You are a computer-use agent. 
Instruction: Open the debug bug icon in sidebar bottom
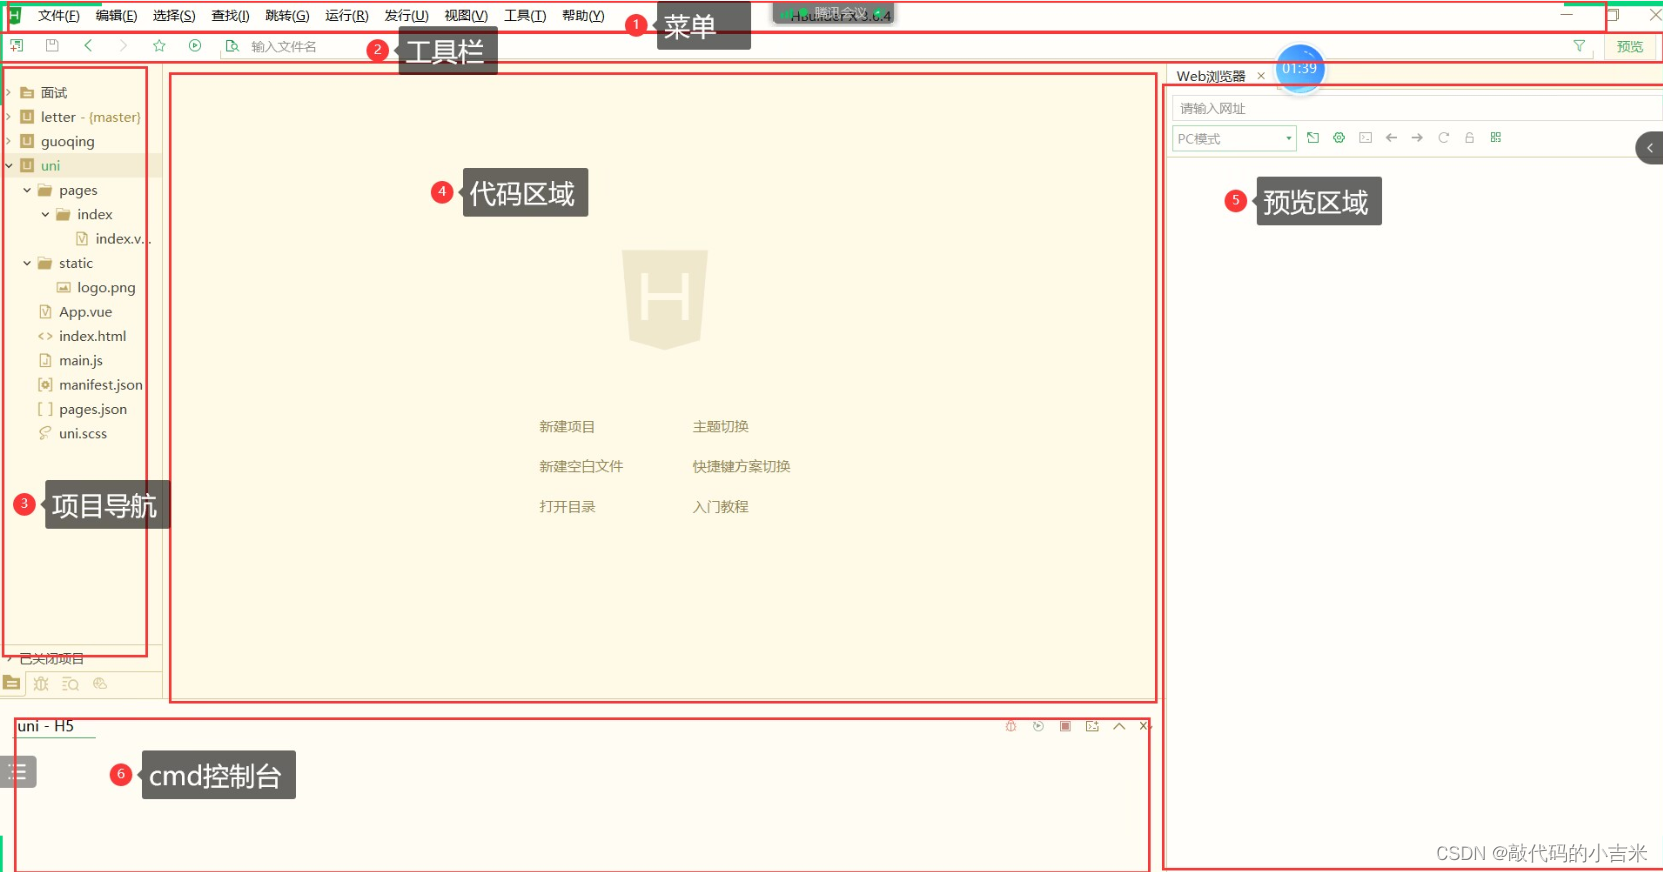tap(41, 684)
